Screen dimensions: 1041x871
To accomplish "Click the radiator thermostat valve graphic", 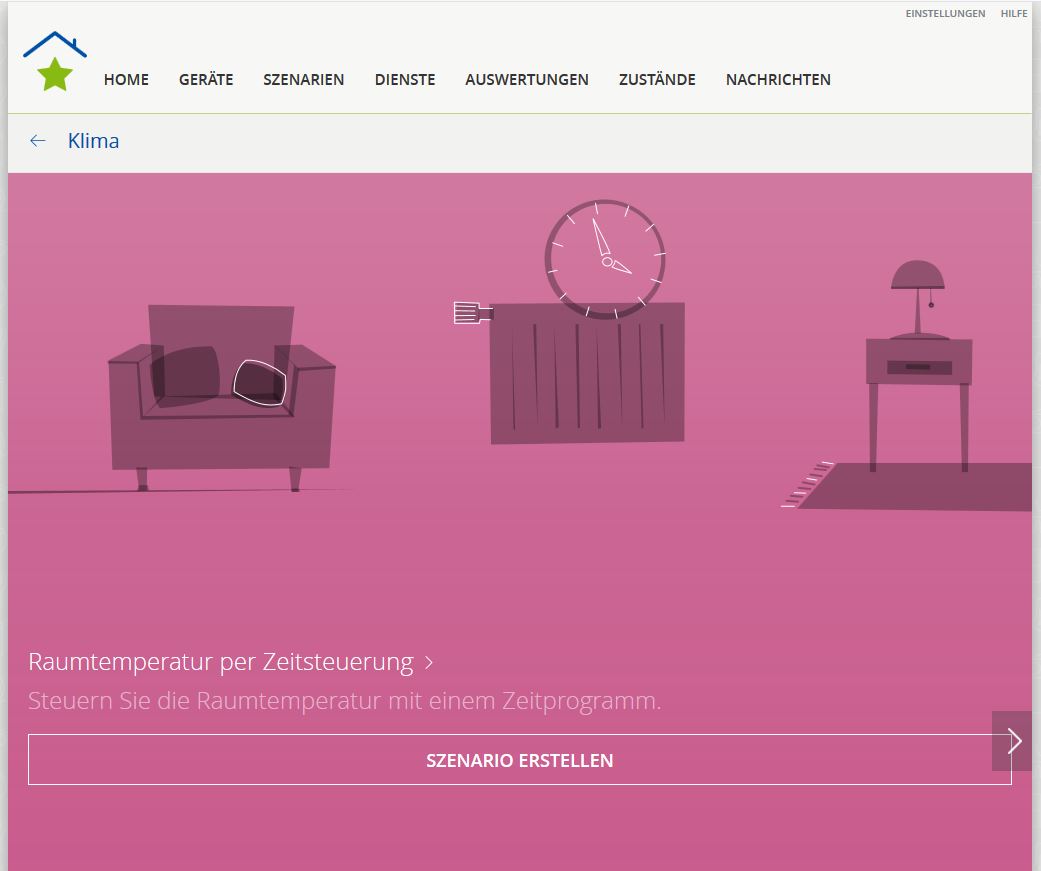I will tap(471, 314).
